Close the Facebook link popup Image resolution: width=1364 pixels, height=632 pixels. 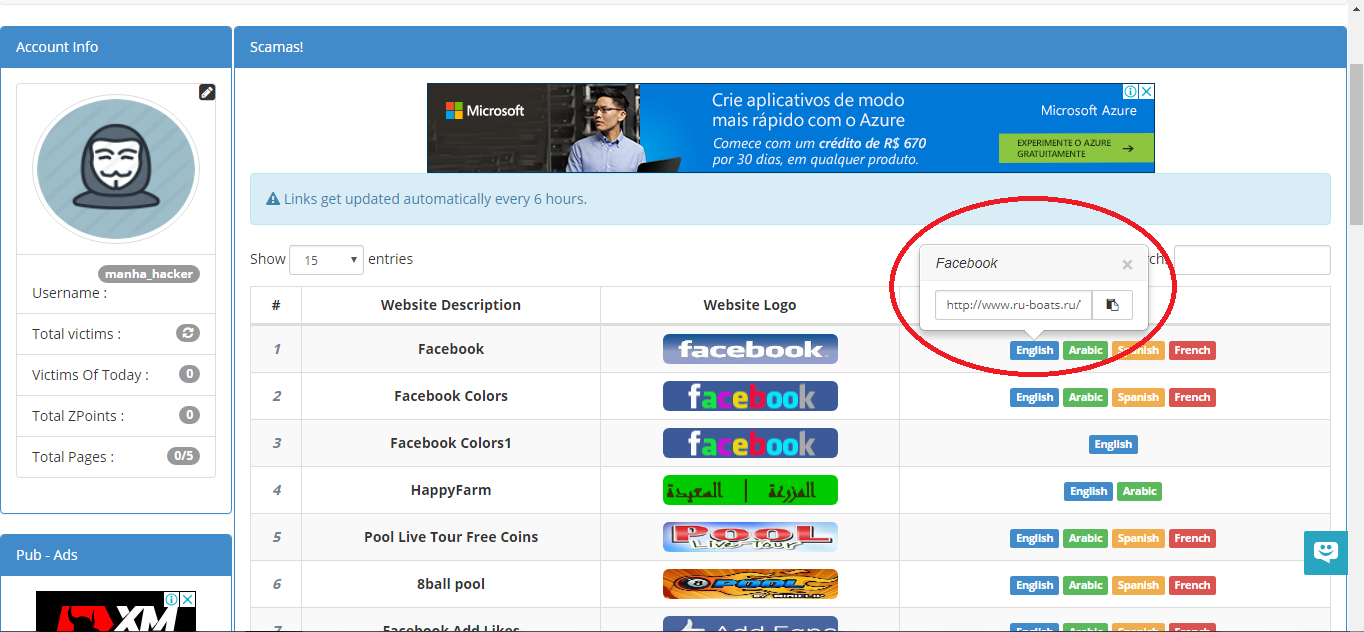(1127, 264)
